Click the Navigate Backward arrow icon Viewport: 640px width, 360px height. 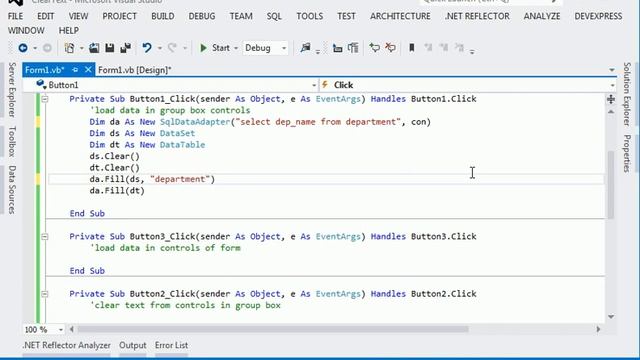pyautogui.click(x=23, y=48)
